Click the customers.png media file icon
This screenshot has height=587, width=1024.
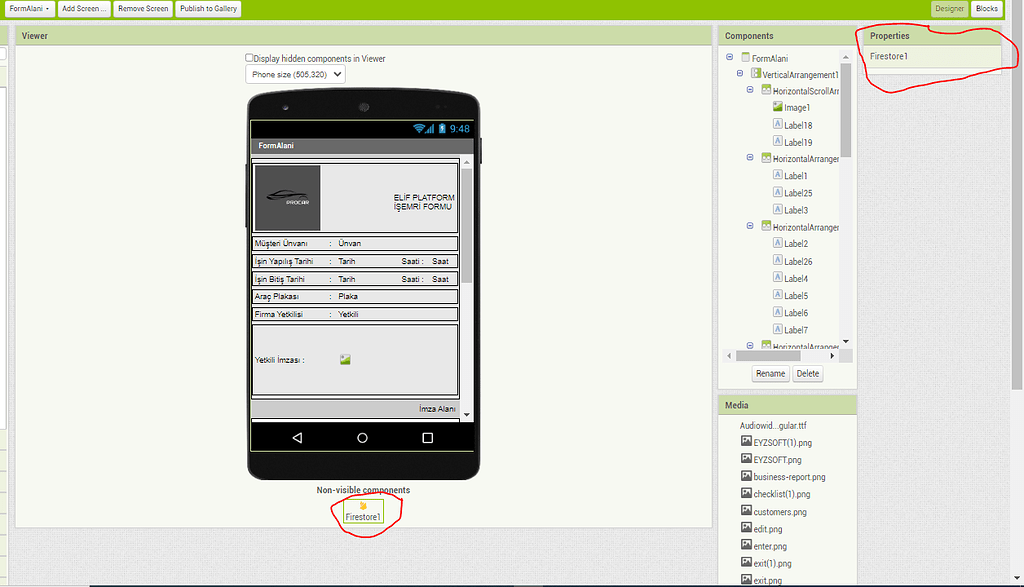click(x=745, y=511)
